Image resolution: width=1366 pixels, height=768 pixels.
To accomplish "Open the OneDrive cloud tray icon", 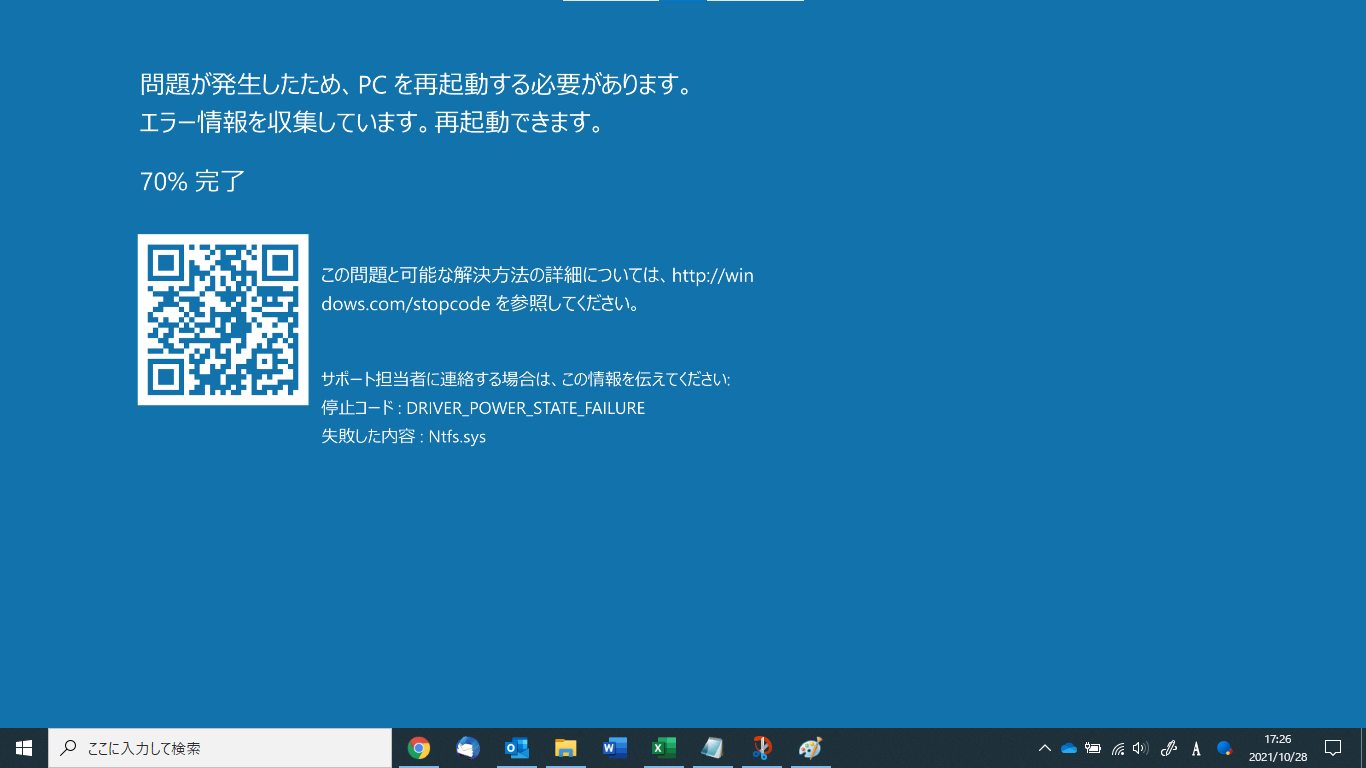I will tap(1069, 748).
